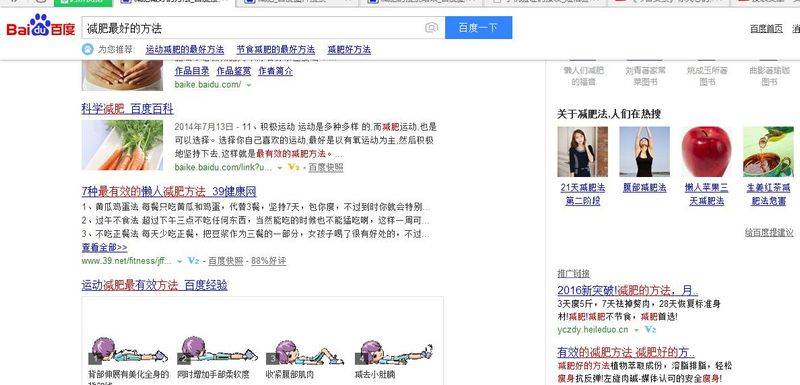The width and height of the screenshot is (800, 385).
Task: Click the hands-on-belly thumbnail image
Action: (x=122, y=75)
